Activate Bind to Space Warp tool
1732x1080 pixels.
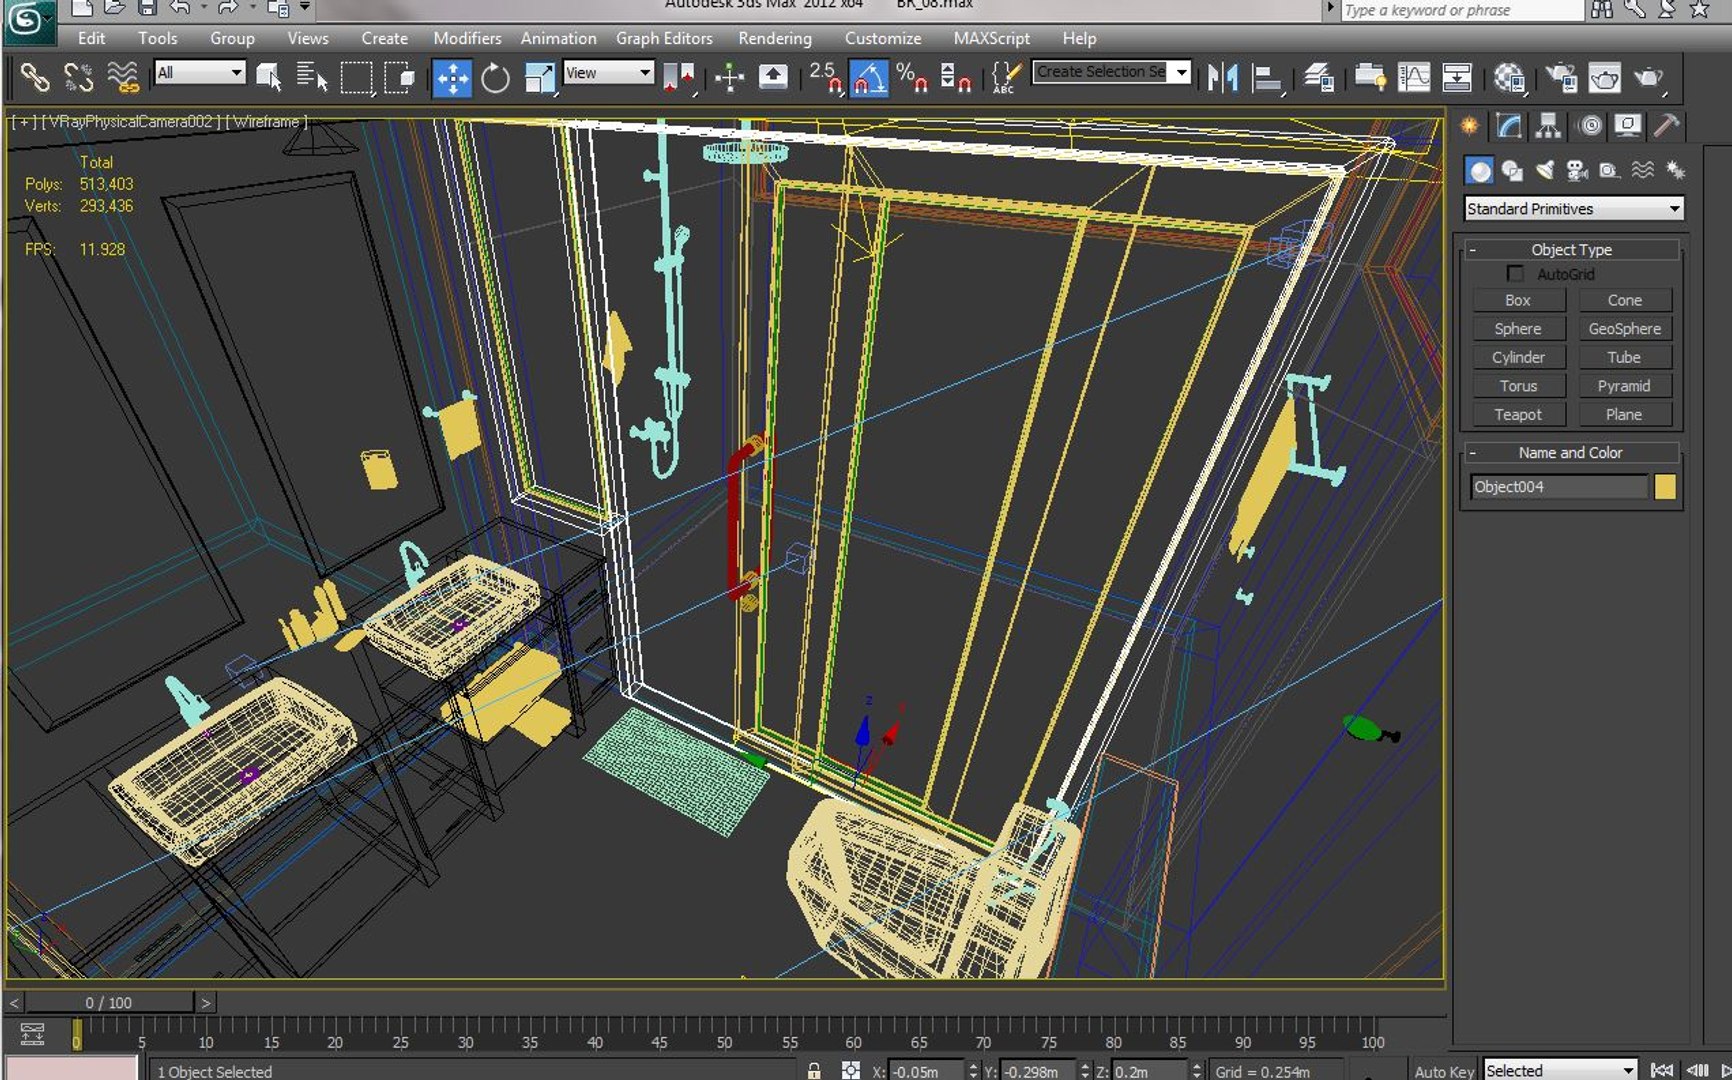(122, 77)
